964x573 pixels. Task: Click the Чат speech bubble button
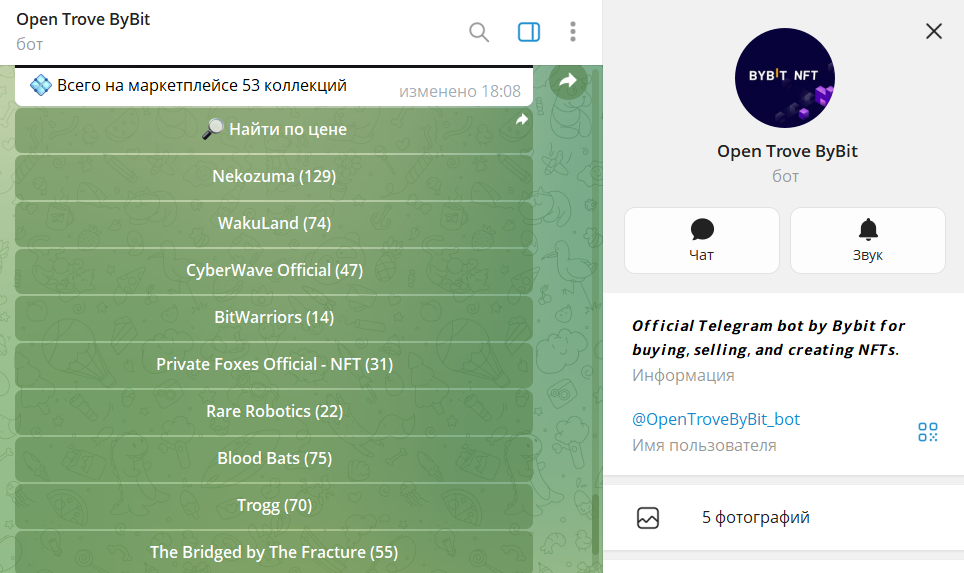pos(701,240)
